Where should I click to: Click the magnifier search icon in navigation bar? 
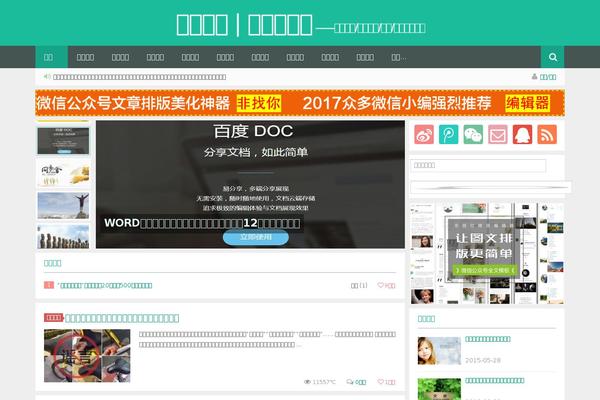click(x=553, y=57)
